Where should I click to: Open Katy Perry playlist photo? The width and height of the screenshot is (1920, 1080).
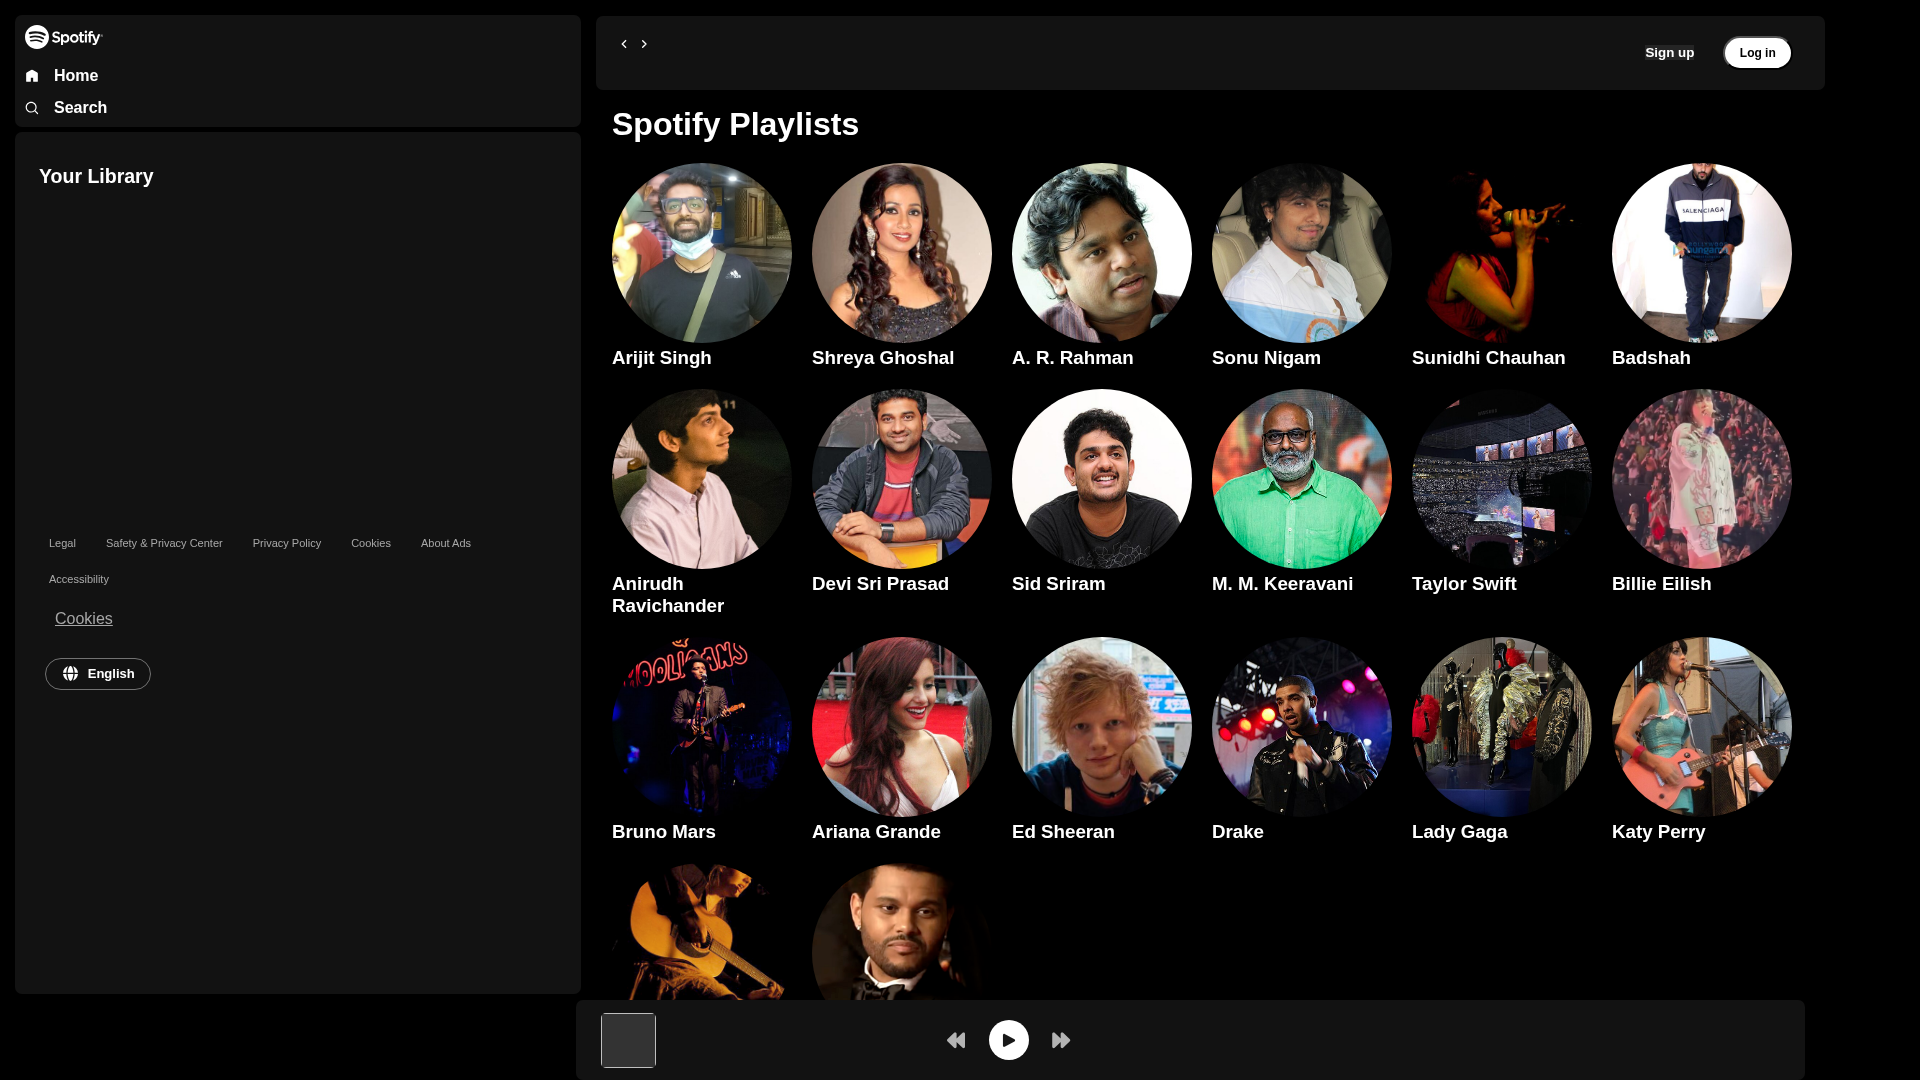coord(1702,727)
